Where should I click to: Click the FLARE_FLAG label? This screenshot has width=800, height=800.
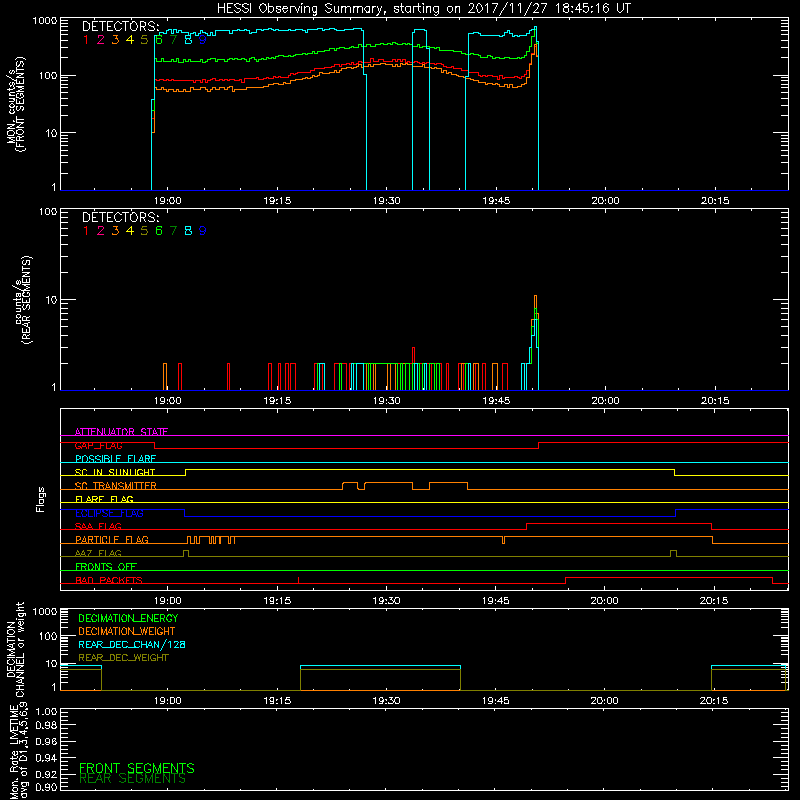point(104,499)
